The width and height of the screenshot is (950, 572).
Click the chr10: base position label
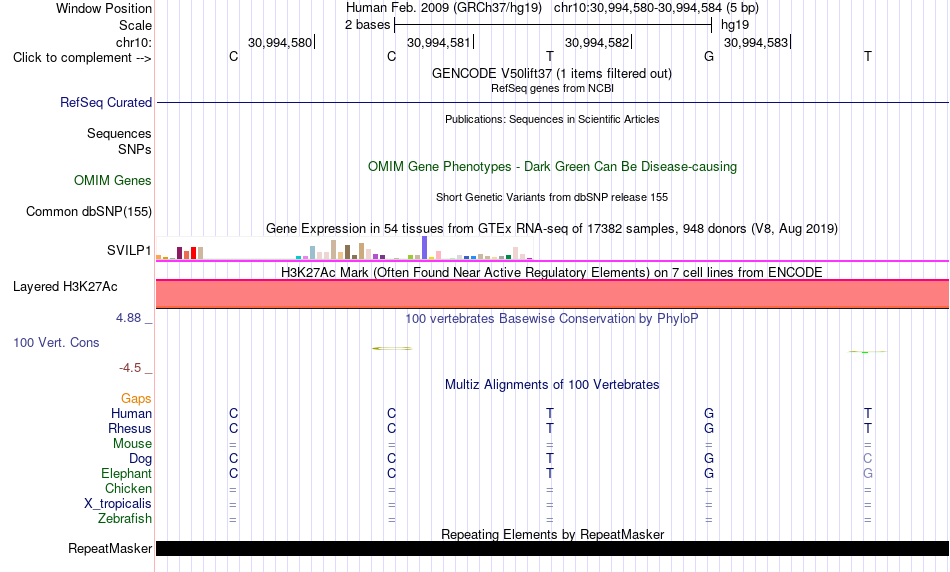pyautogui.click(x=133, y=42)
